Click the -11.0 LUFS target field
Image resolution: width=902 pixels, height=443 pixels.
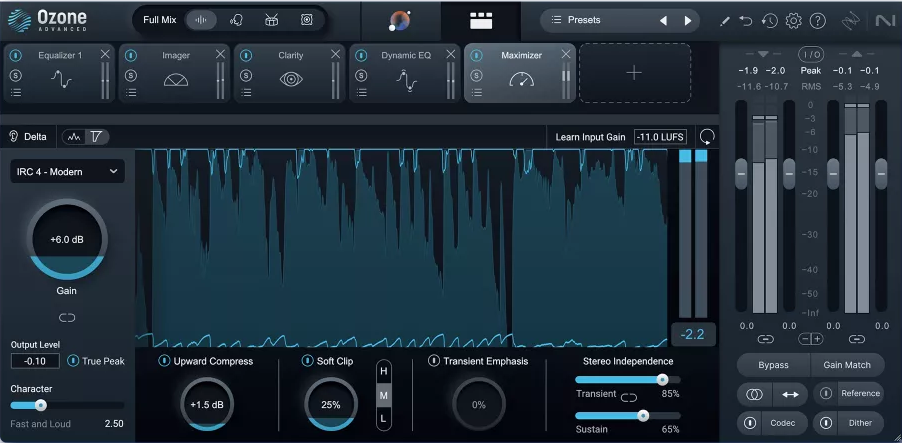click(660, 137)
